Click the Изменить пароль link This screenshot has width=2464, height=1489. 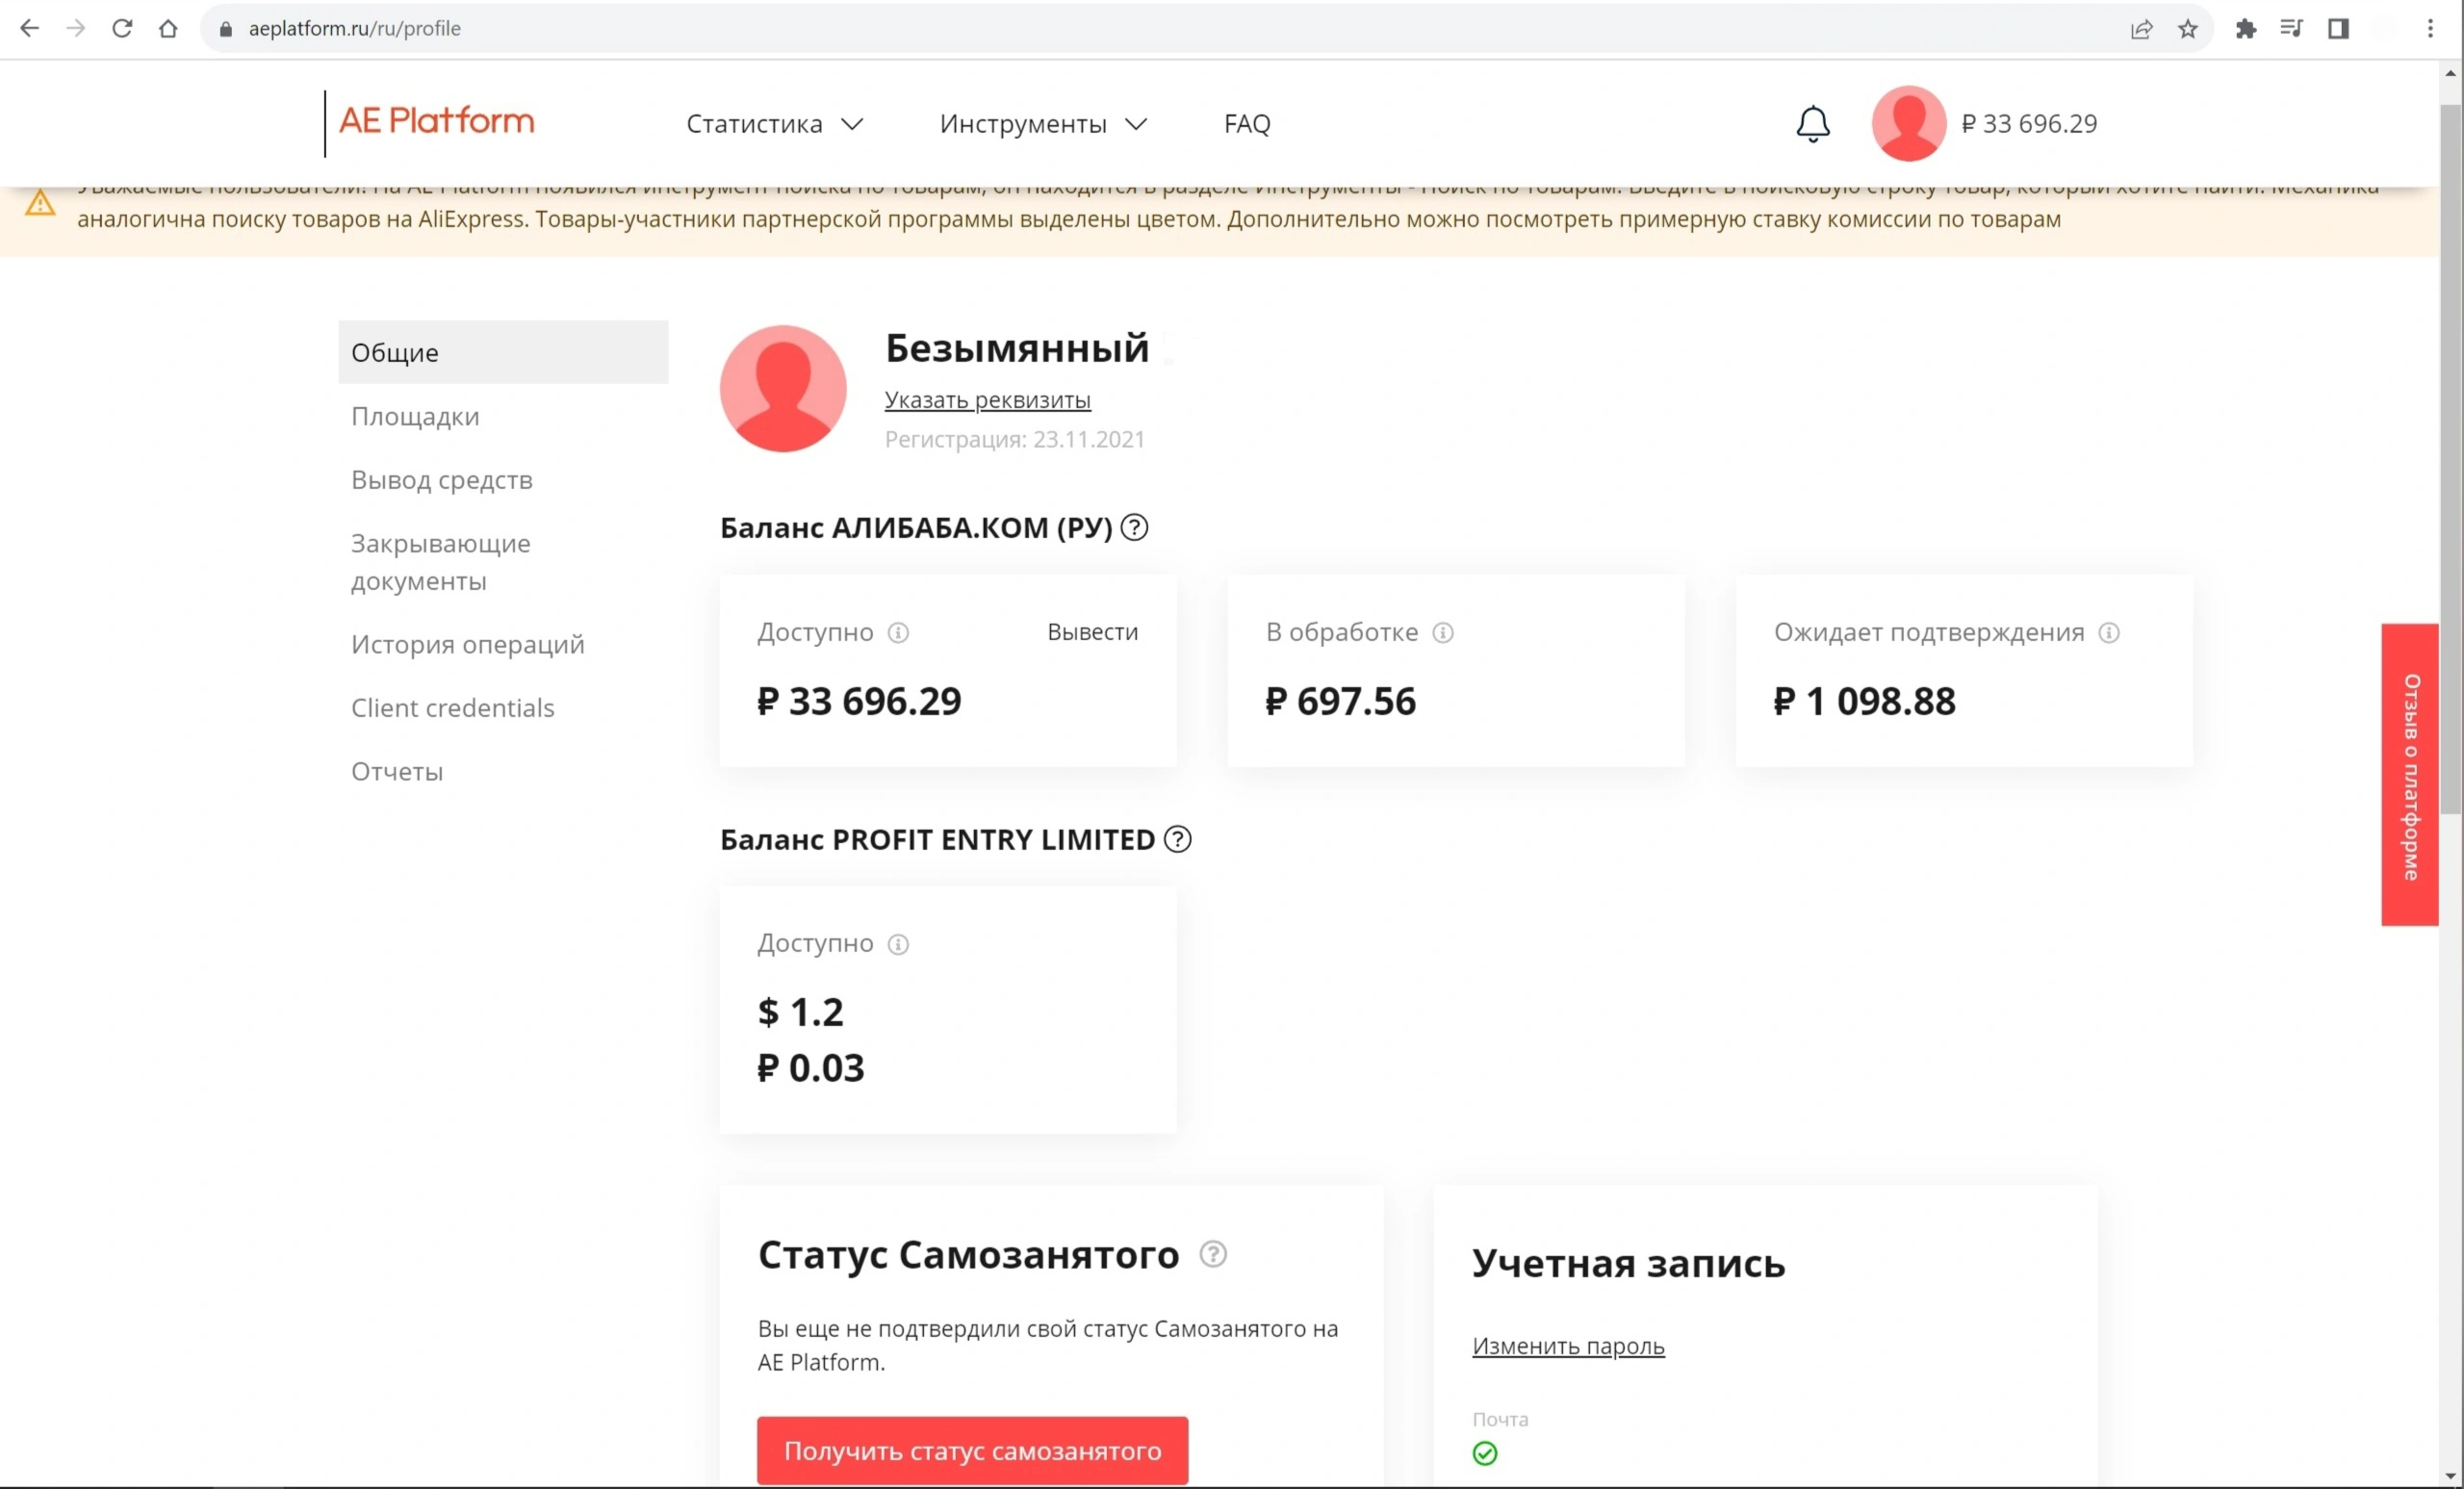[1568, 1346]
